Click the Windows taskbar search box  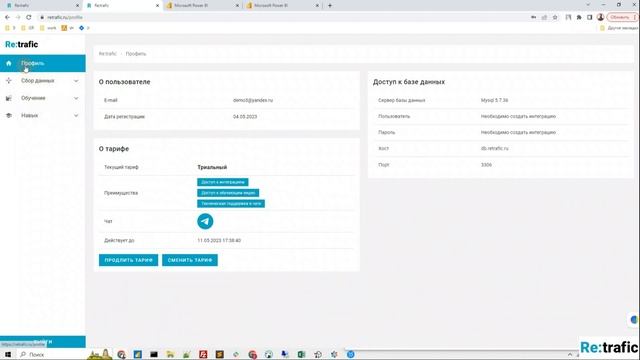(x=51, y=354)
